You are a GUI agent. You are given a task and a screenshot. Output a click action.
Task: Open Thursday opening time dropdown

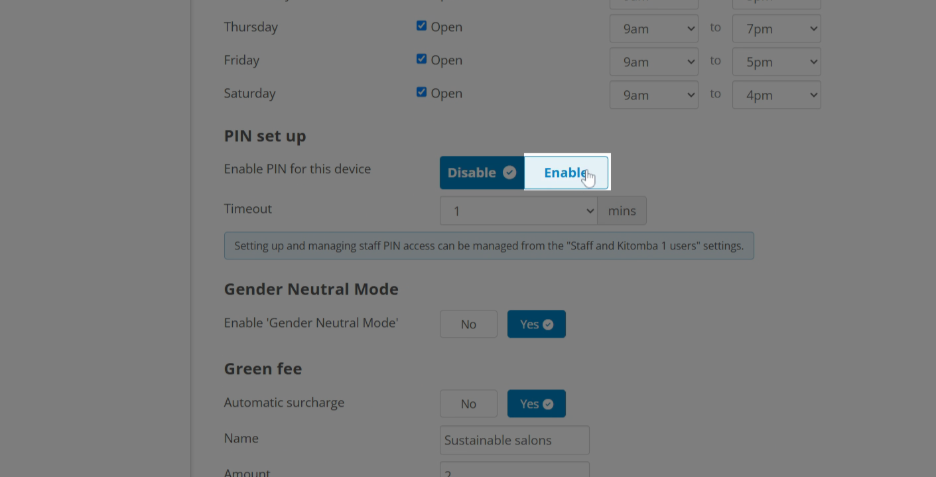click(654, 29)
